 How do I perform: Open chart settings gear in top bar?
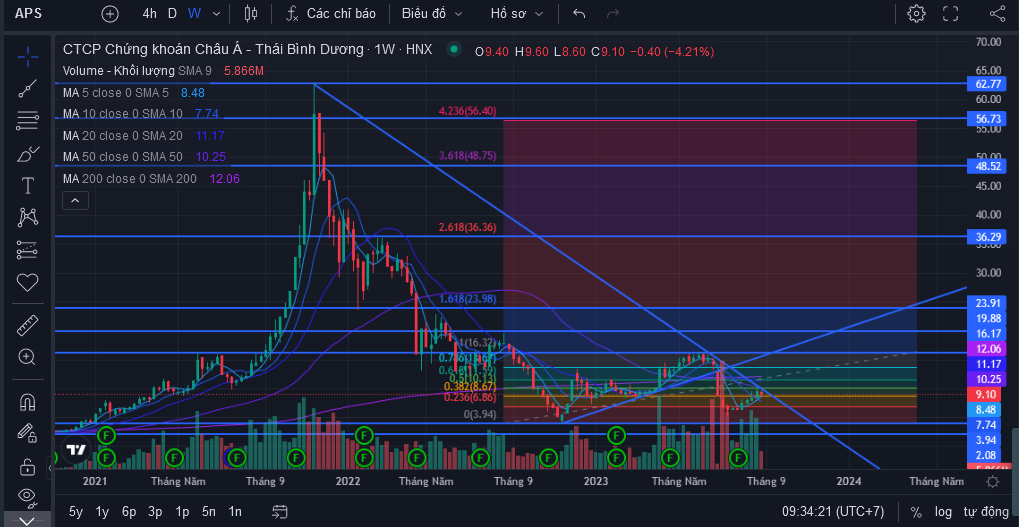point(916,14)
